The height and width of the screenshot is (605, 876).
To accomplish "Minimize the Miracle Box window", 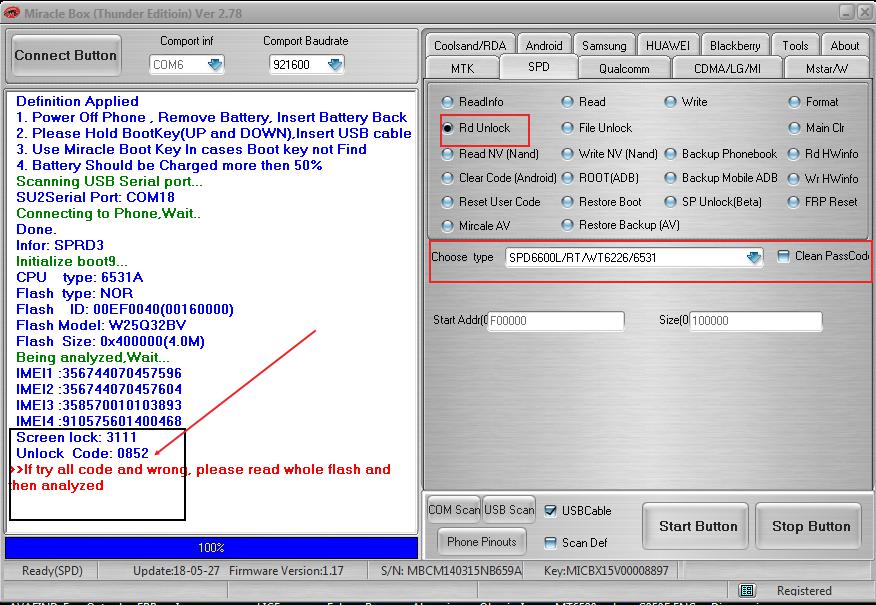I will tap(847, 12).
